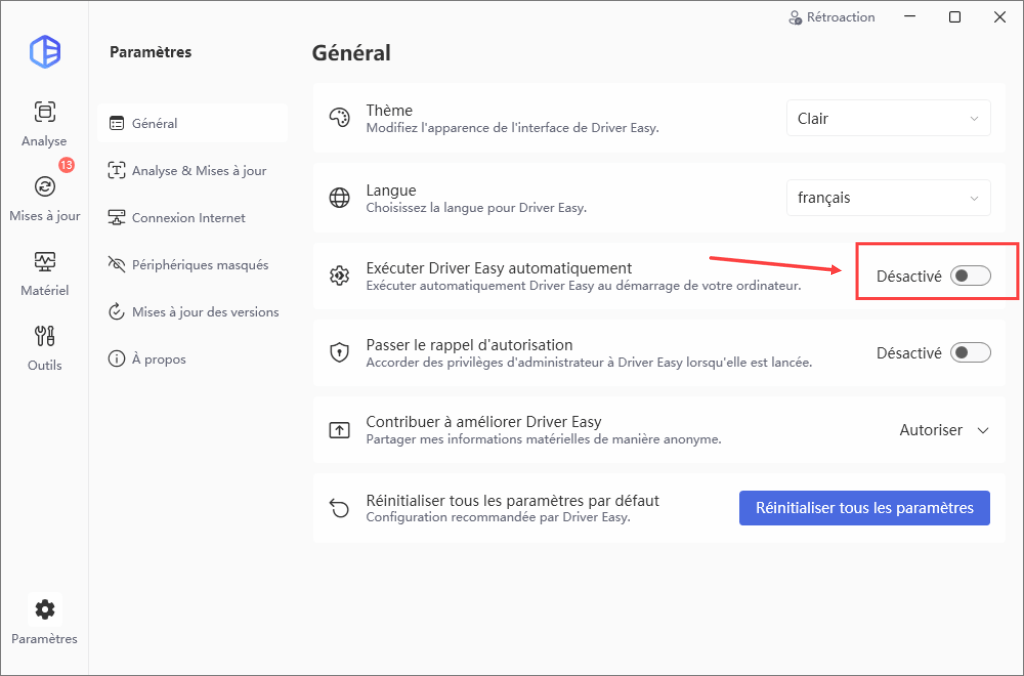Click the reset arrow icon beside Réinitialiser
The width and height of the screenshot is (1024, 676).
[340, 507]
